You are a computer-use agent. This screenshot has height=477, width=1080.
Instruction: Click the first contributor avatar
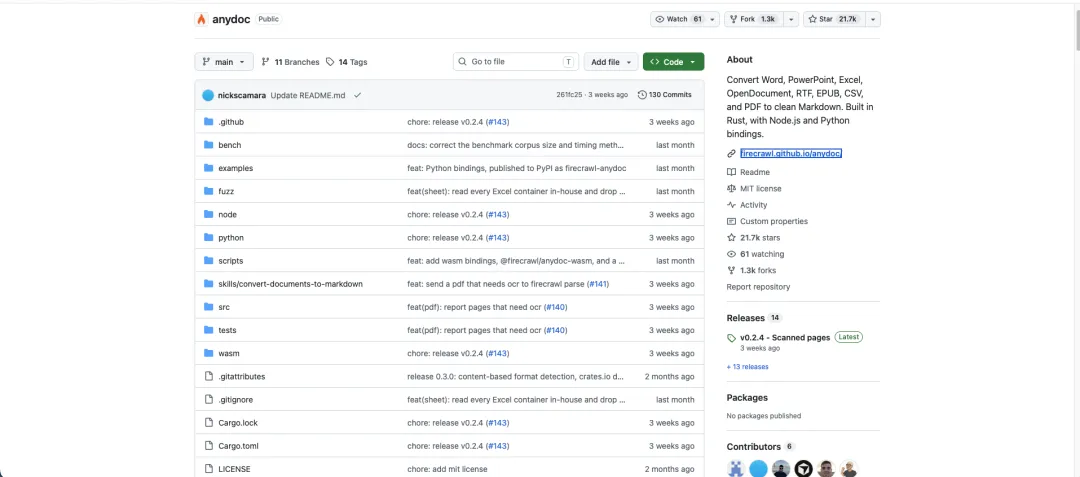(736, 469)
